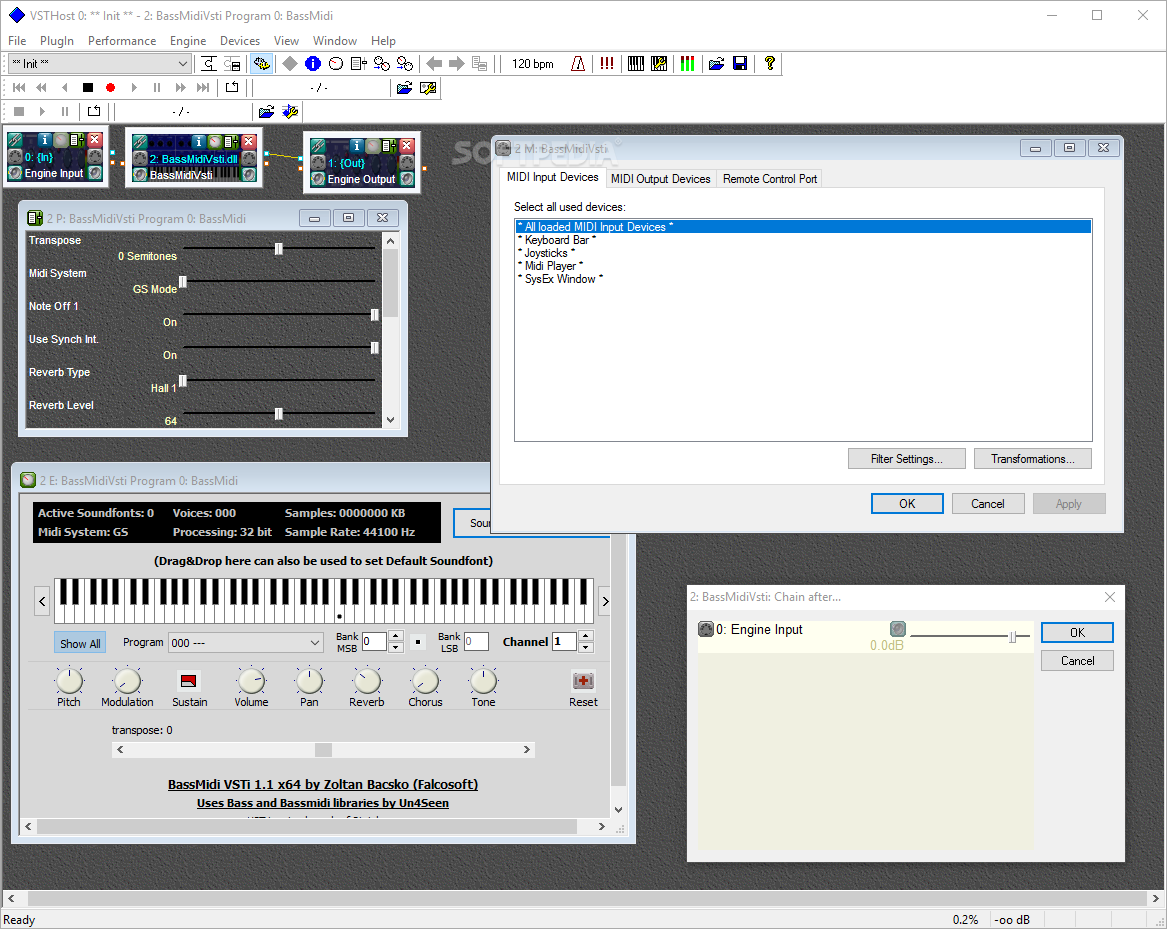Click the info icon on BassMidiVsti.dll module
1167x929 pixels.
click(198, 141)
